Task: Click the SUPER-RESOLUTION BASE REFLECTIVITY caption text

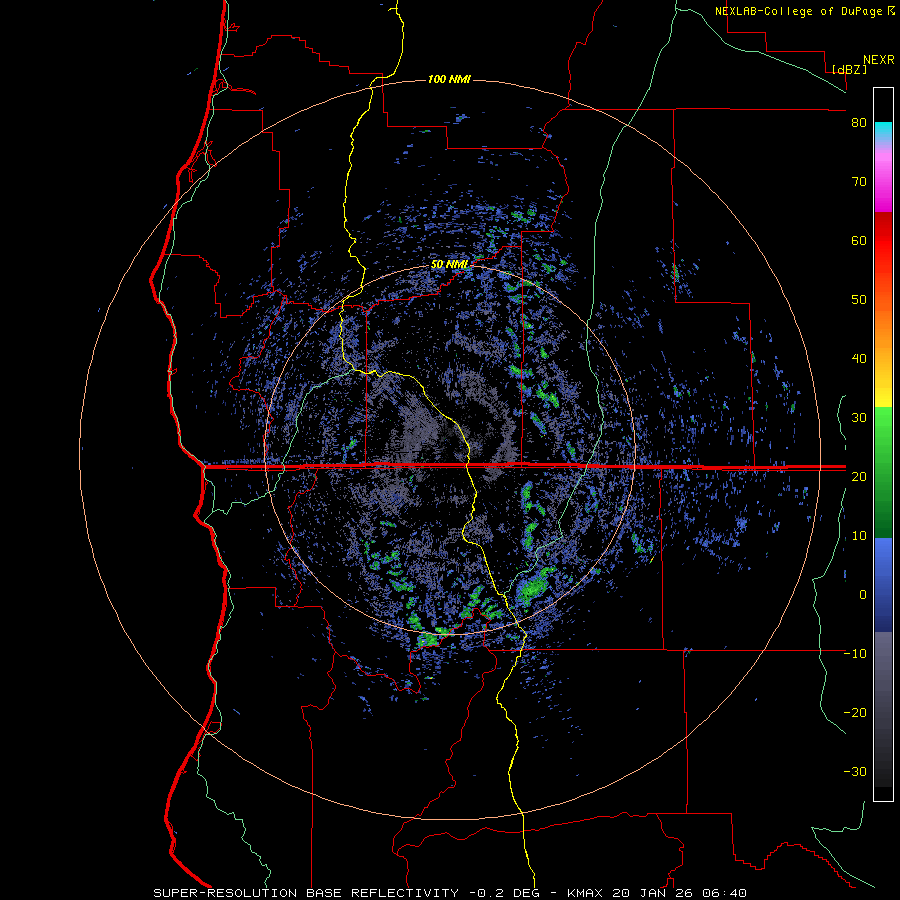Action: [x=306, y=893]
